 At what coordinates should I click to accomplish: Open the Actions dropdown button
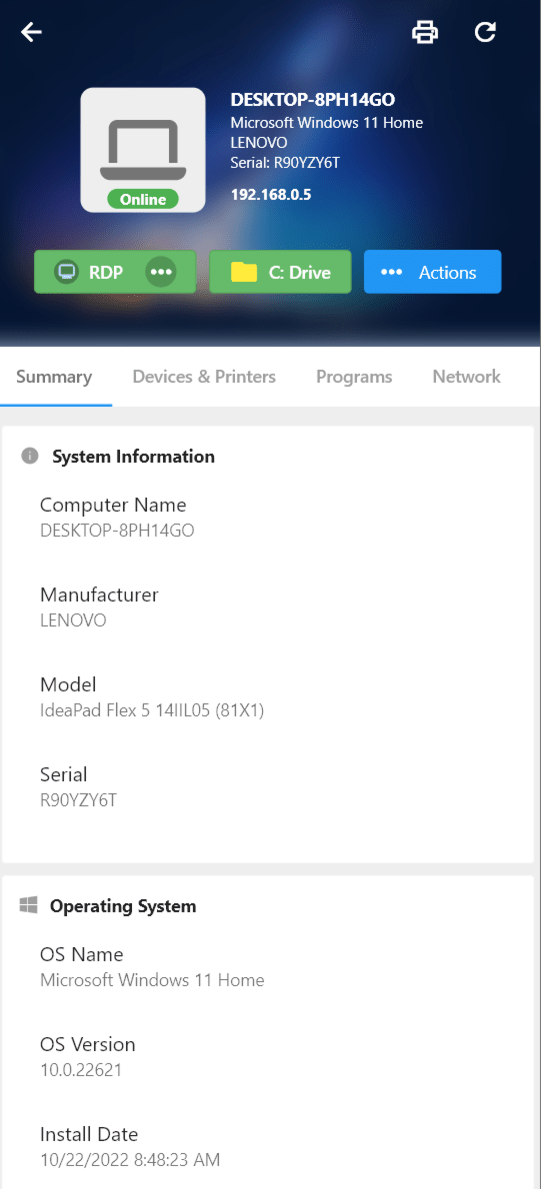point(432,271)
